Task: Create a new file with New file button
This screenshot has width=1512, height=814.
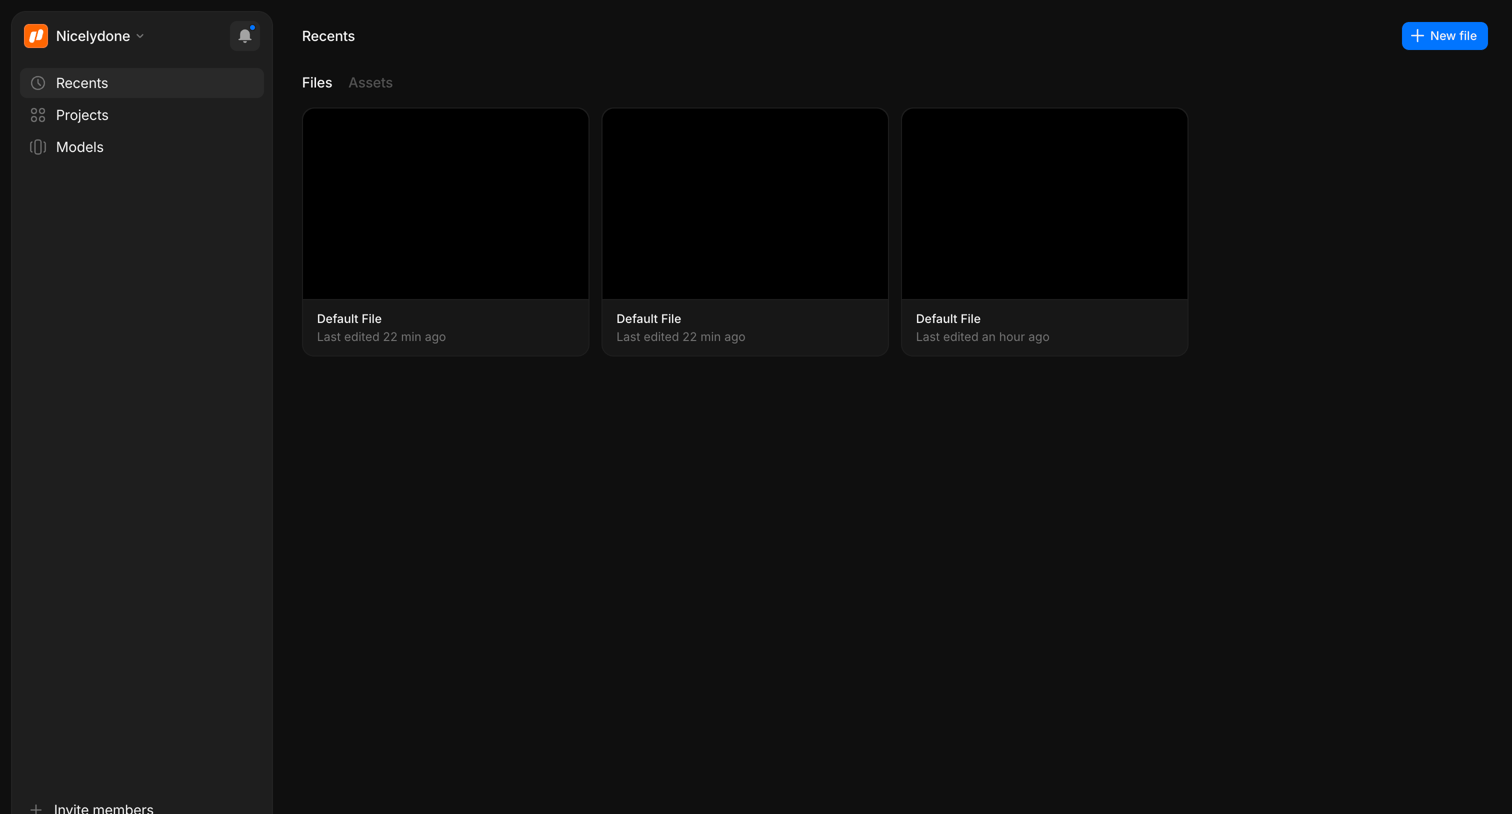Action: (x=1444, y=36)
